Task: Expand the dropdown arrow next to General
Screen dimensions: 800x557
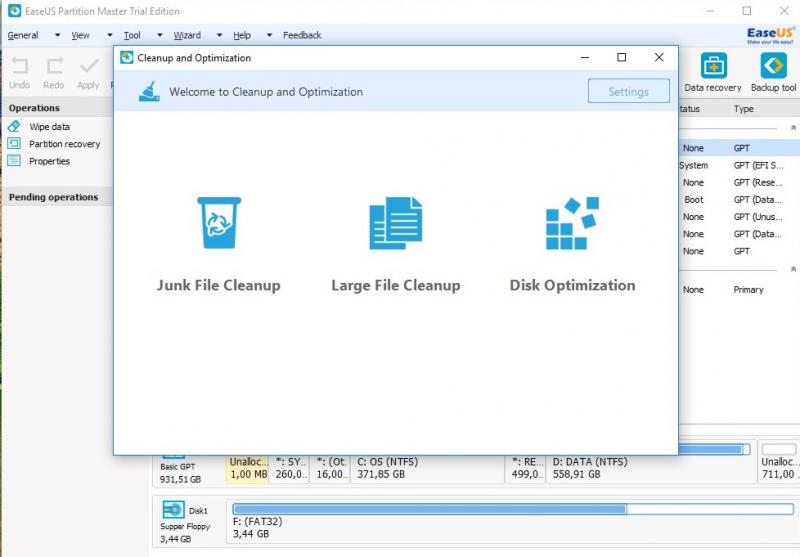Action: (x=57, y=35)
